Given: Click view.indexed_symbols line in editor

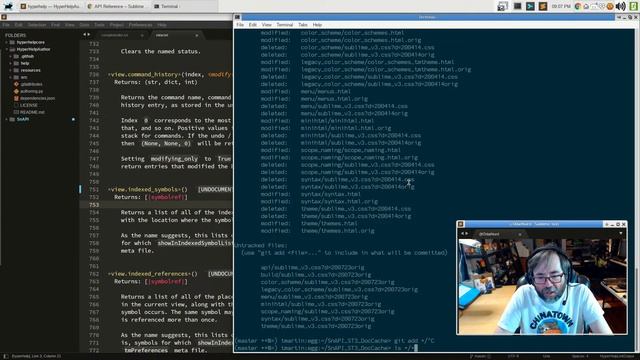Looking at the screenshot, I should [170, 189].
